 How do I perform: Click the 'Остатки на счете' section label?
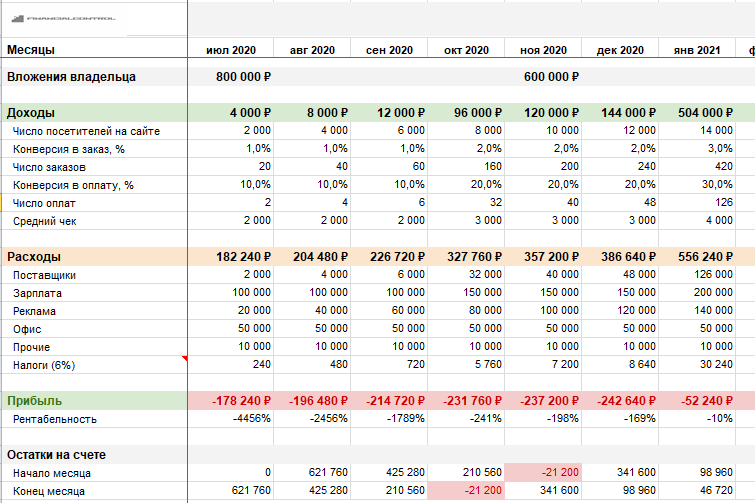coord(56,455)
